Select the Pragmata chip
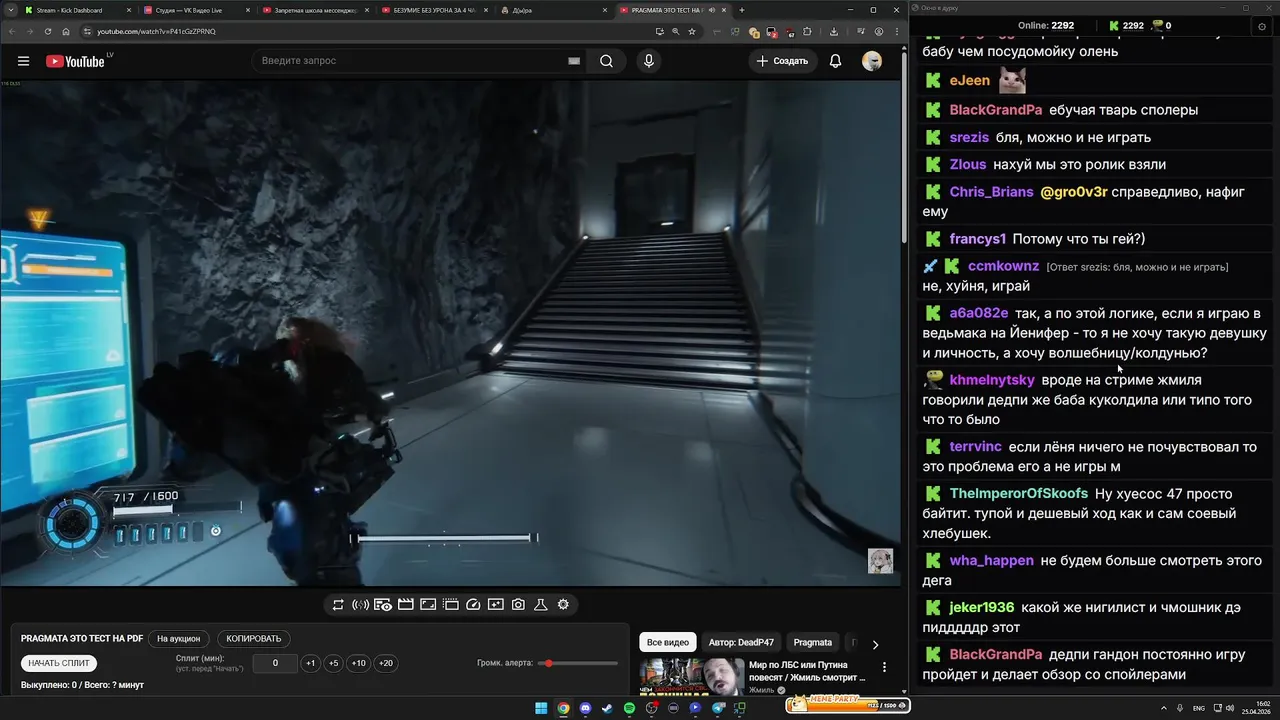The image size is (1280, 720). click(x=813, y=643)
